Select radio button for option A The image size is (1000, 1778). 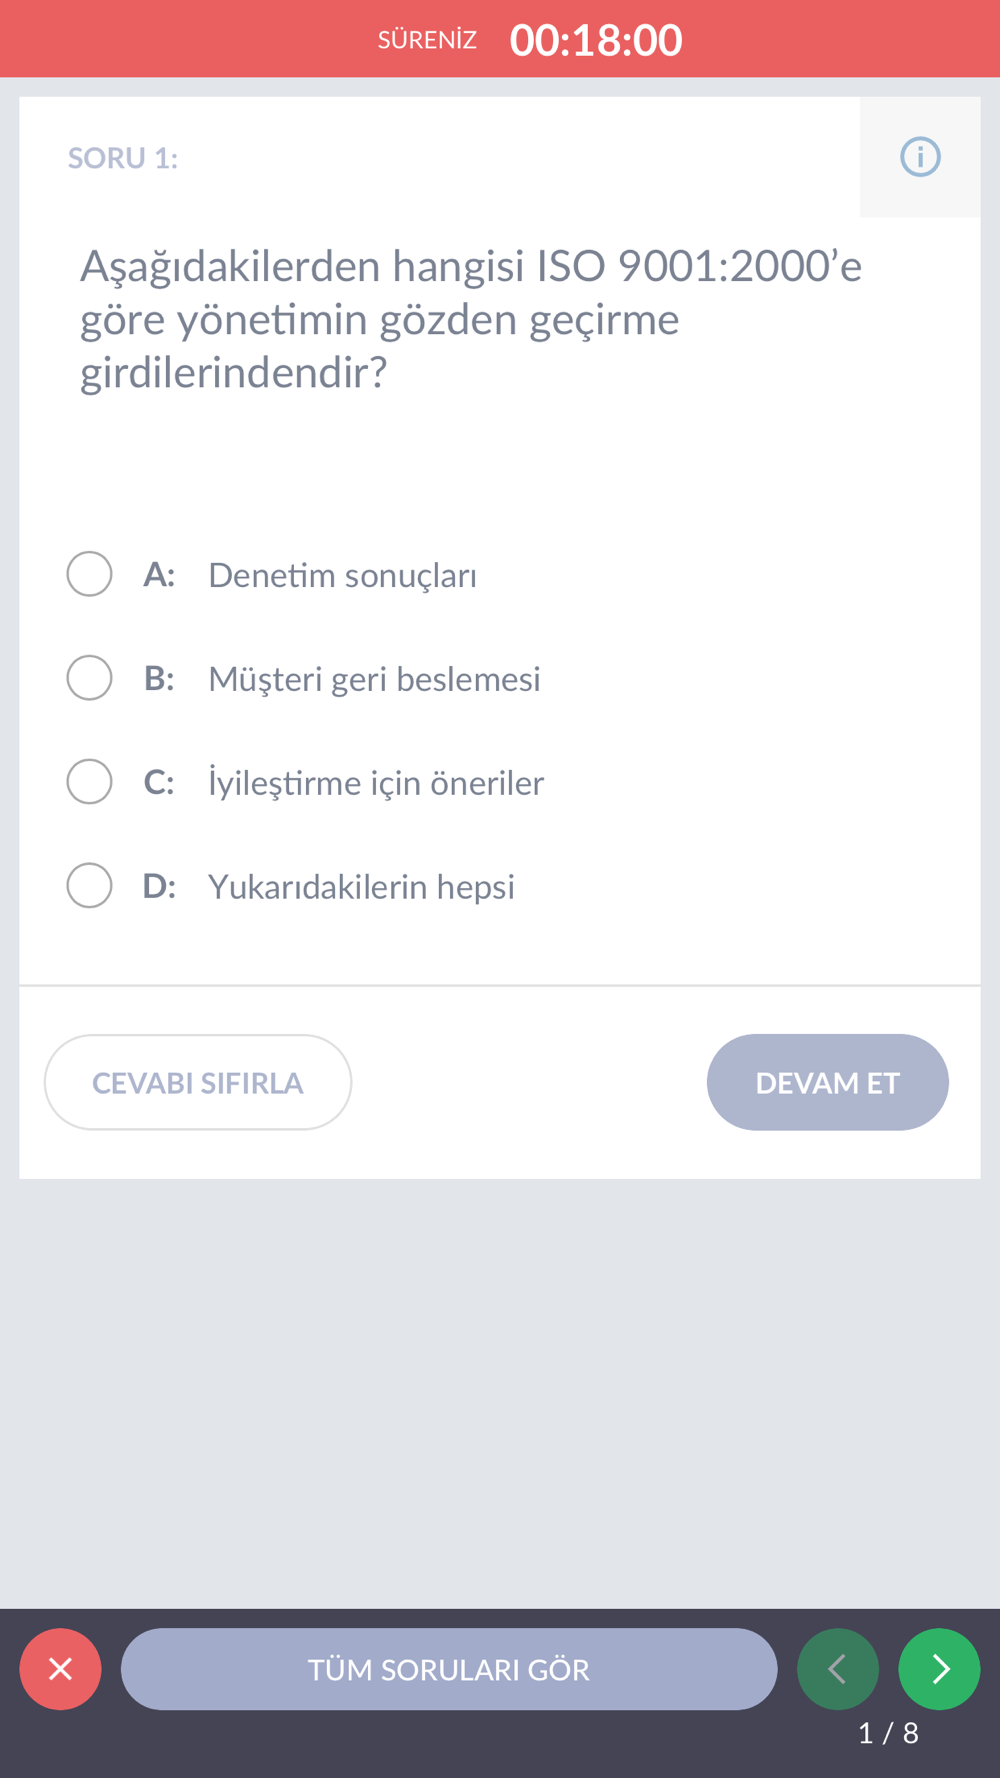pyautogui.click(x=89, y=574)
